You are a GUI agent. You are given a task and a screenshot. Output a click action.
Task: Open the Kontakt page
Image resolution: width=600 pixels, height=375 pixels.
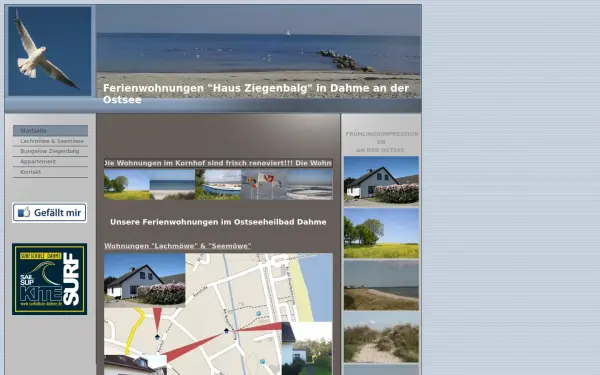click(x=50, y=172)
